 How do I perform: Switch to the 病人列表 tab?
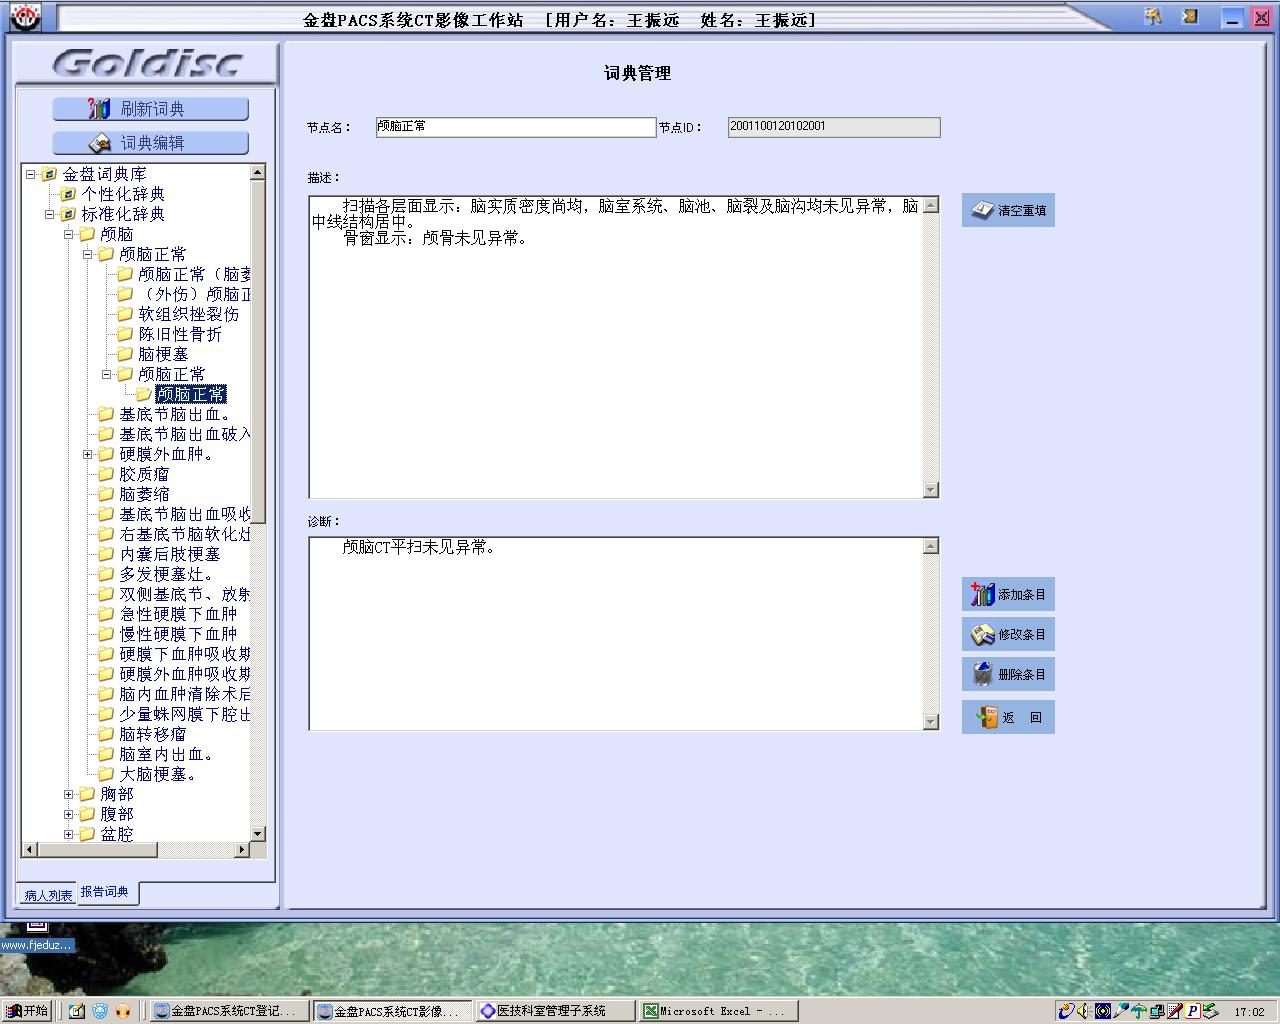[48, 895]
